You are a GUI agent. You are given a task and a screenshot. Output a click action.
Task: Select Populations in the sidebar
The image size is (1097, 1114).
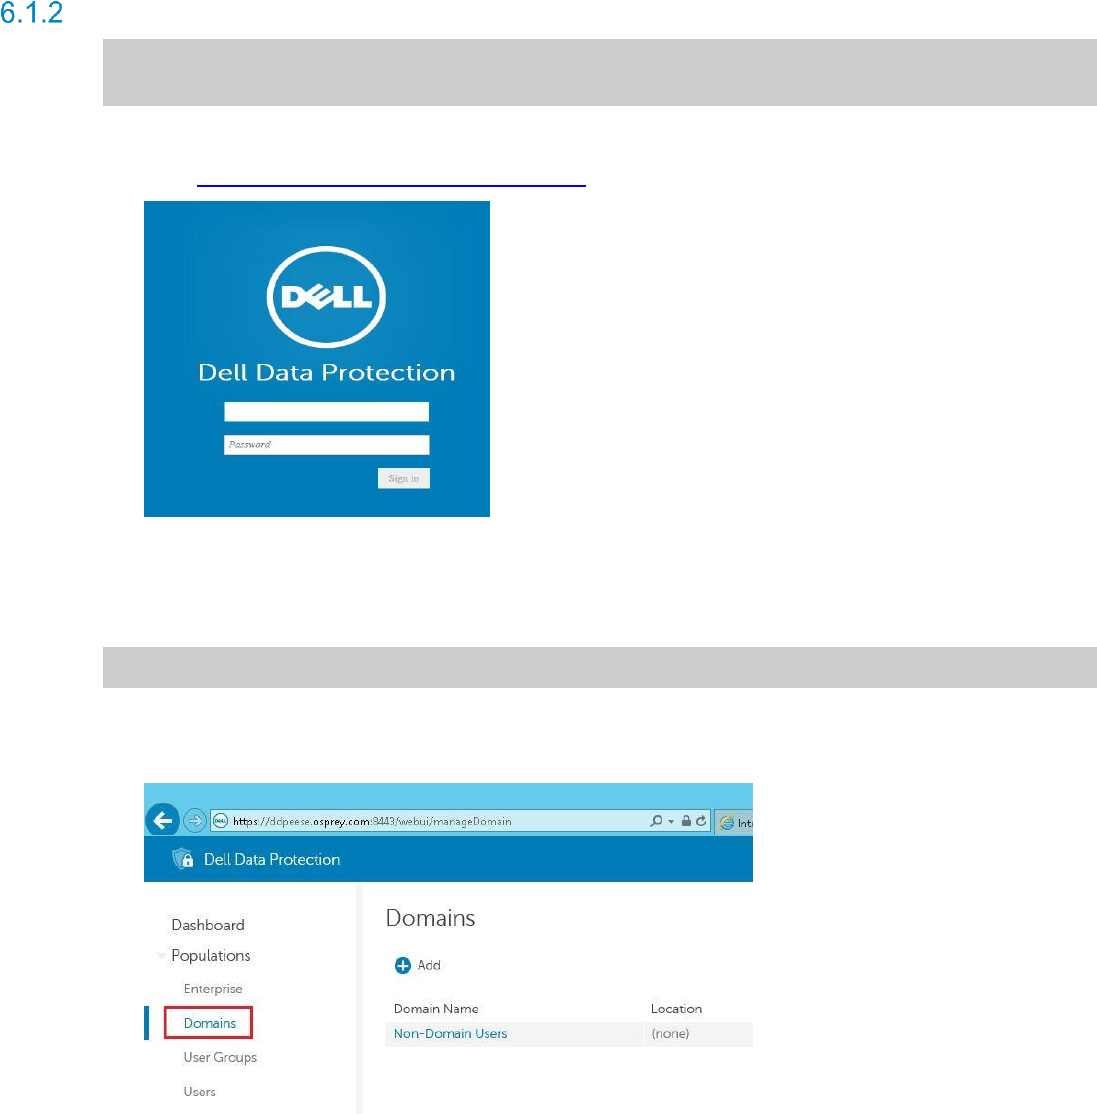(210, 956)
